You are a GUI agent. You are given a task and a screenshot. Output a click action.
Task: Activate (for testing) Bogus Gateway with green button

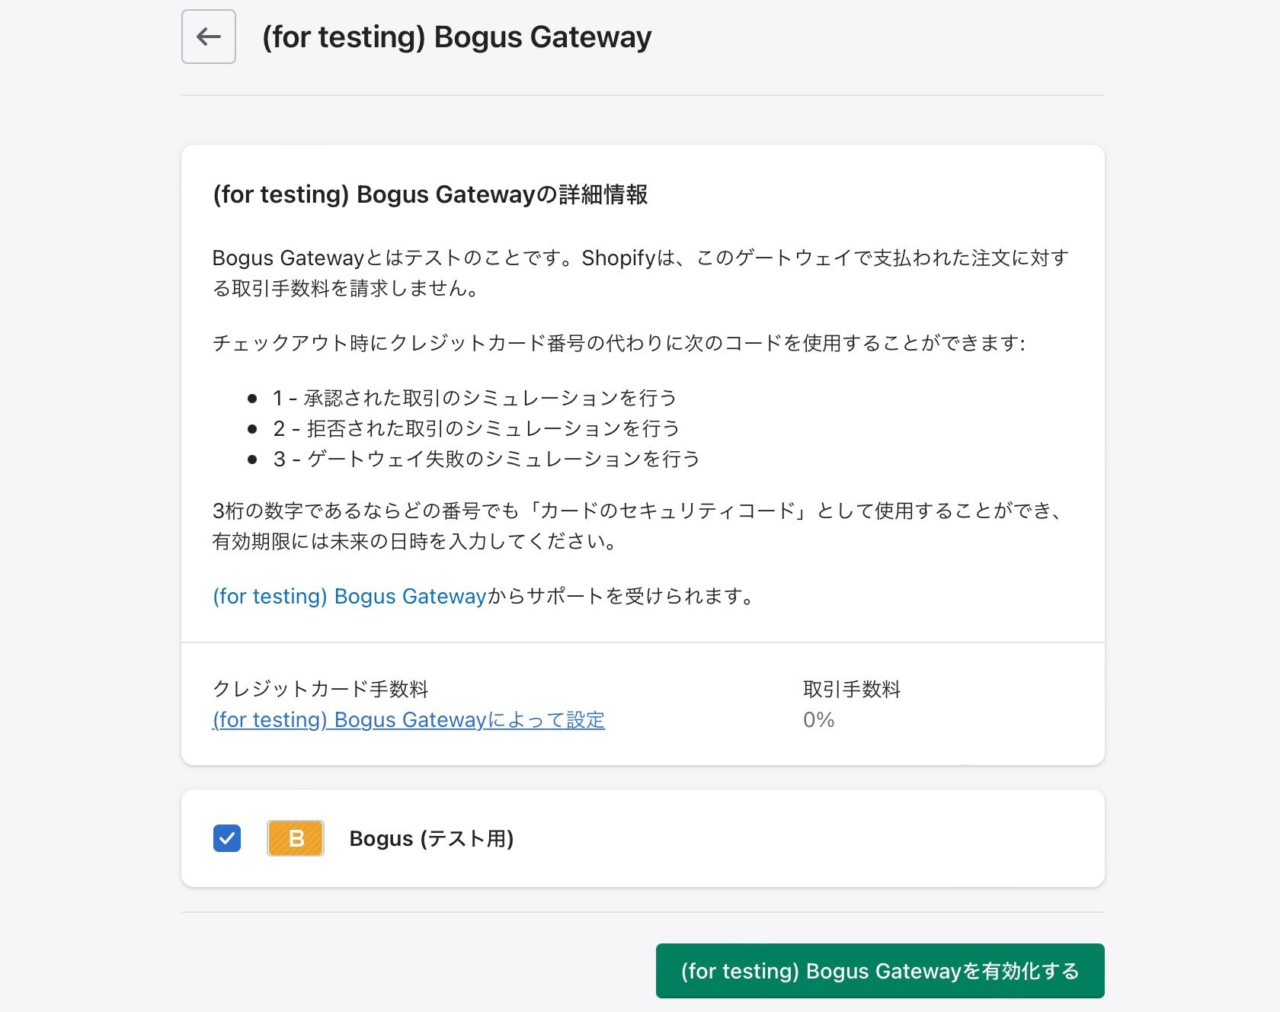tap(880, 971)
